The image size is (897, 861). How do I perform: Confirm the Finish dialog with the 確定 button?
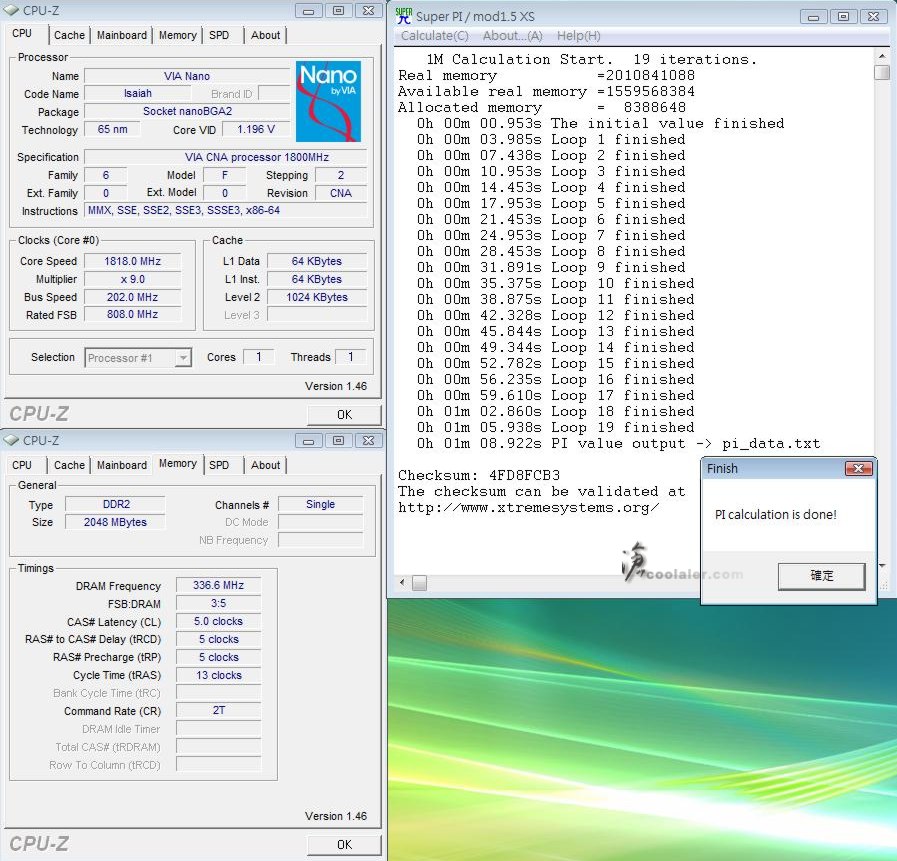coord(821,576)
